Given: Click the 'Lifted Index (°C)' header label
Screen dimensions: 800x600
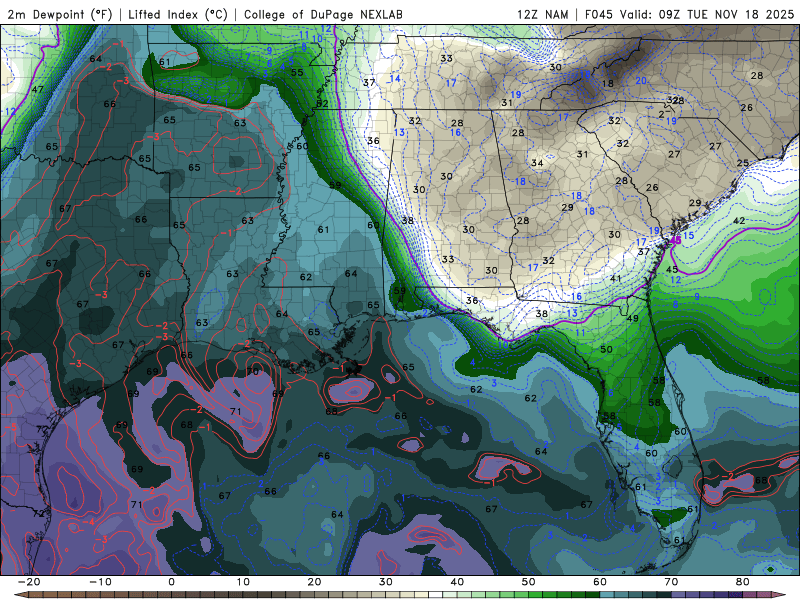Looking at the screenshot, I should (178, 14).
